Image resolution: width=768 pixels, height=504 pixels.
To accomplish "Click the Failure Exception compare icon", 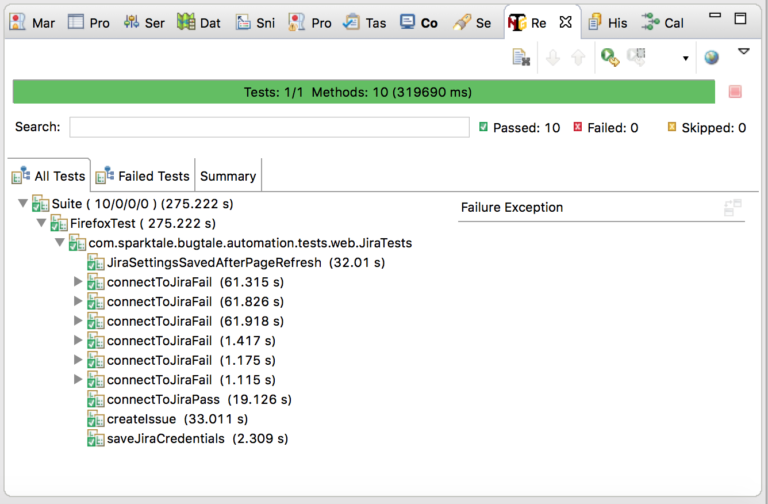I will [x=733, y=208].
